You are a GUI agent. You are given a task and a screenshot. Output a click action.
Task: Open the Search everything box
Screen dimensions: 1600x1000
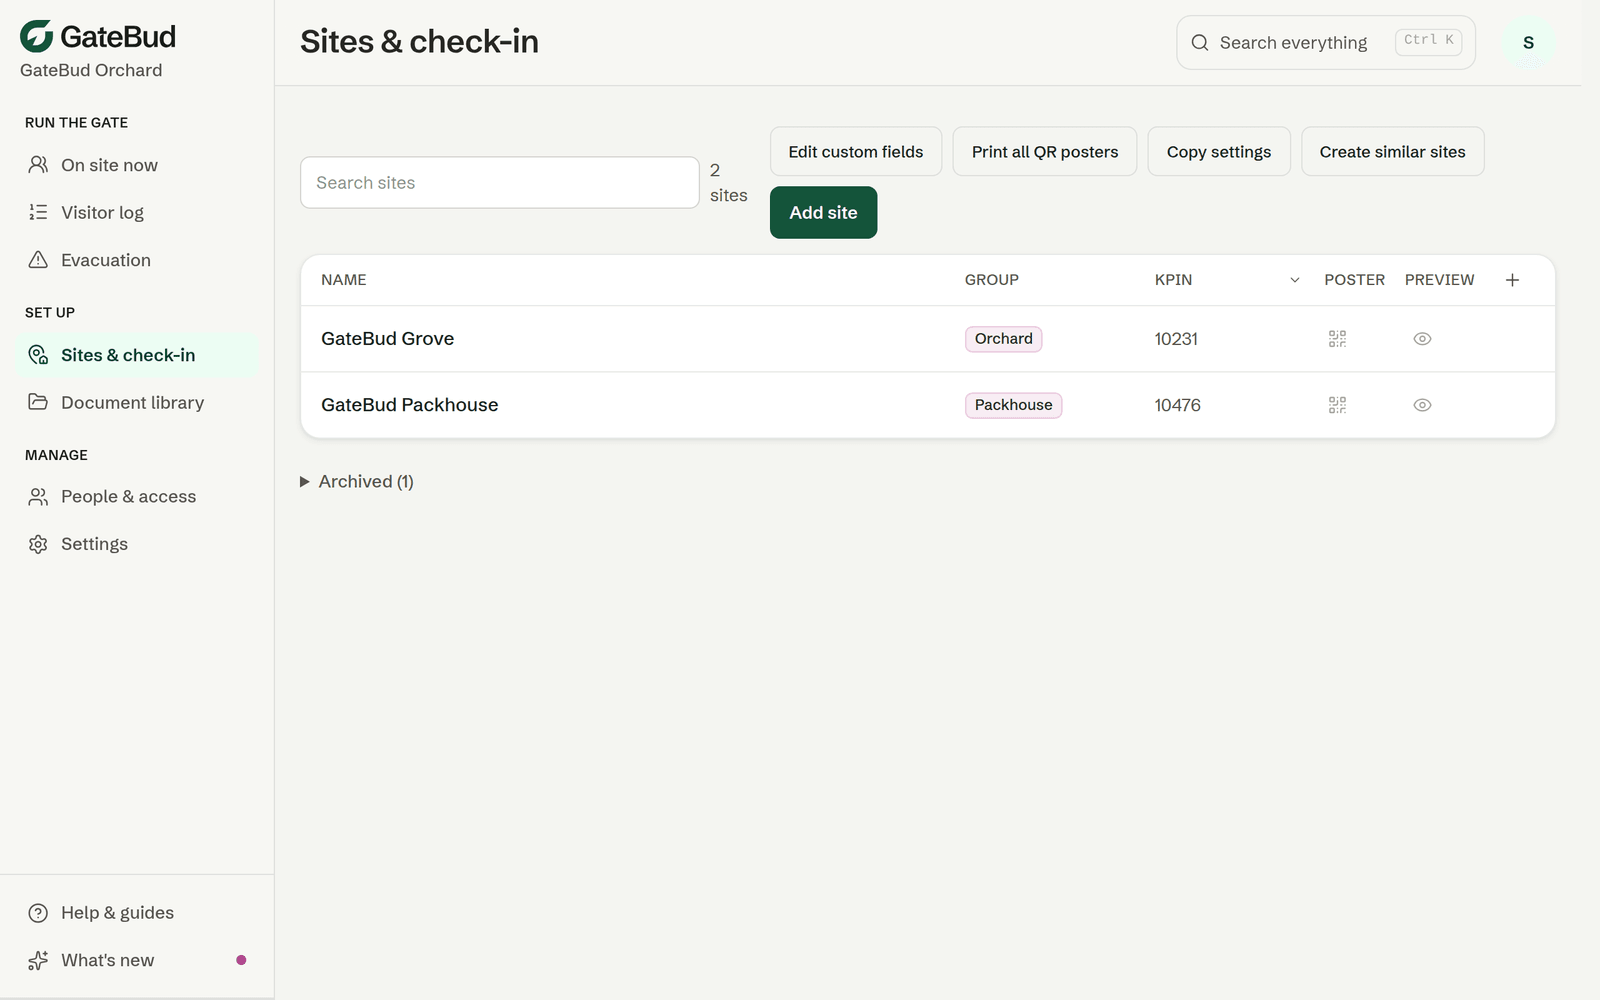tap(1326, 43)
